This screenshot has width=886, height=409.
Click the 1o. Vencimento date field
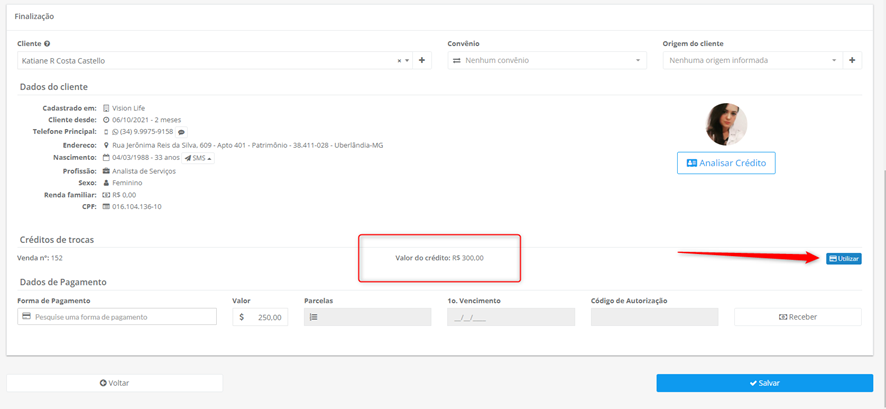pos(511,317)
